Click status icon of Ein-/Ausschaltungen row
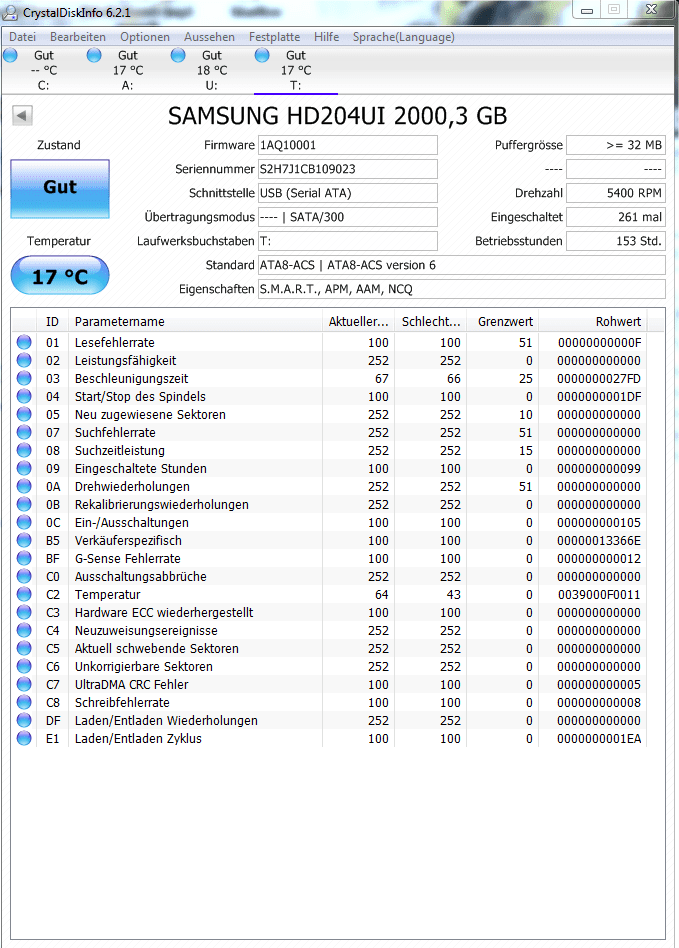 (24, 522)
